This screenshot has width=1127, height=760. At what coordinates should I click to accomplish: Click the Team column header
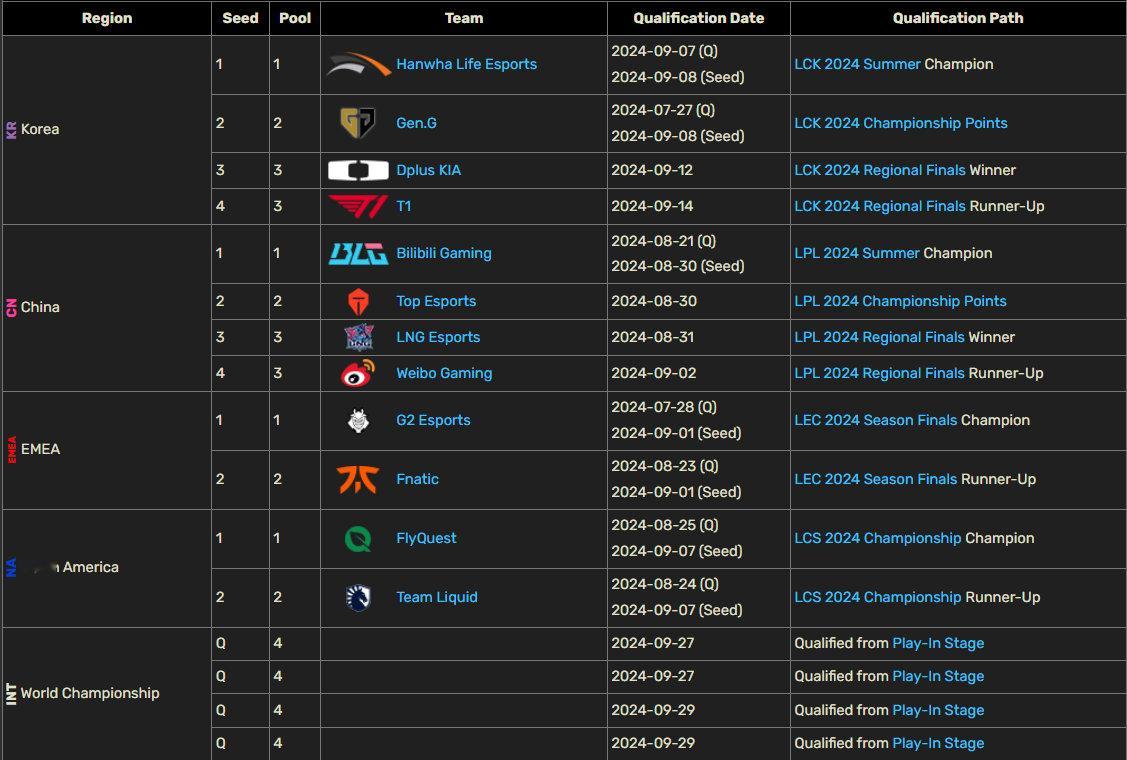click(464, 18)
